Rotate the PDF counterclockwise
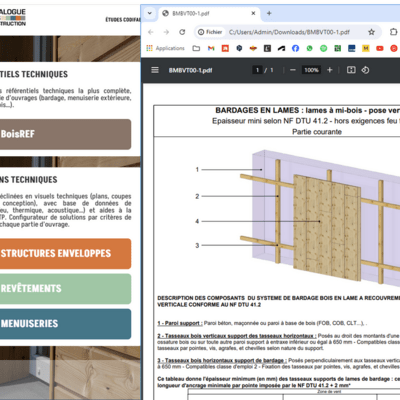Image resolution: width=400 pixels, height=400 pixels. click(x=365, y=70)
